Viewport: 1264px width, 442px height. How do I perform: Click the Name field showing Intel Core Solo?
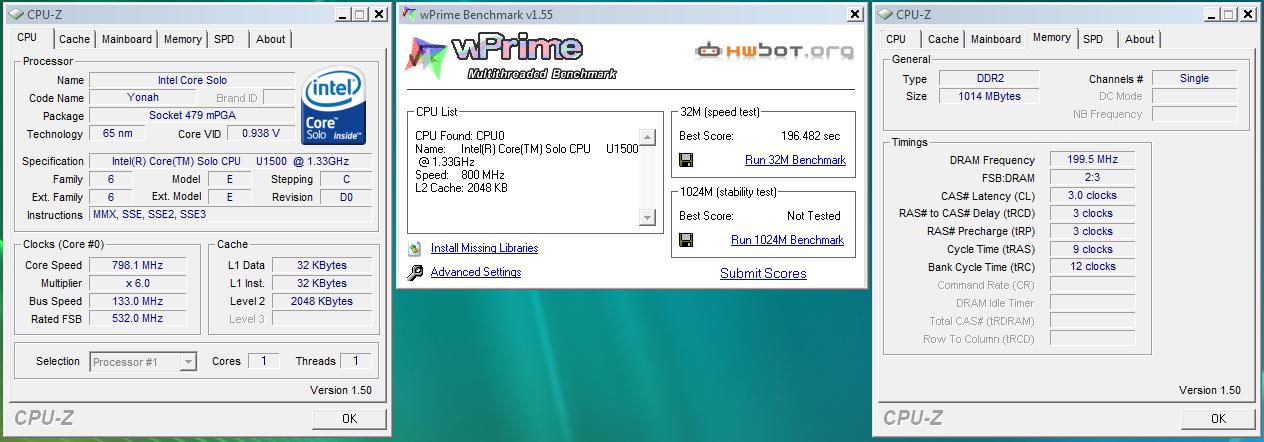tap(192, 80)
